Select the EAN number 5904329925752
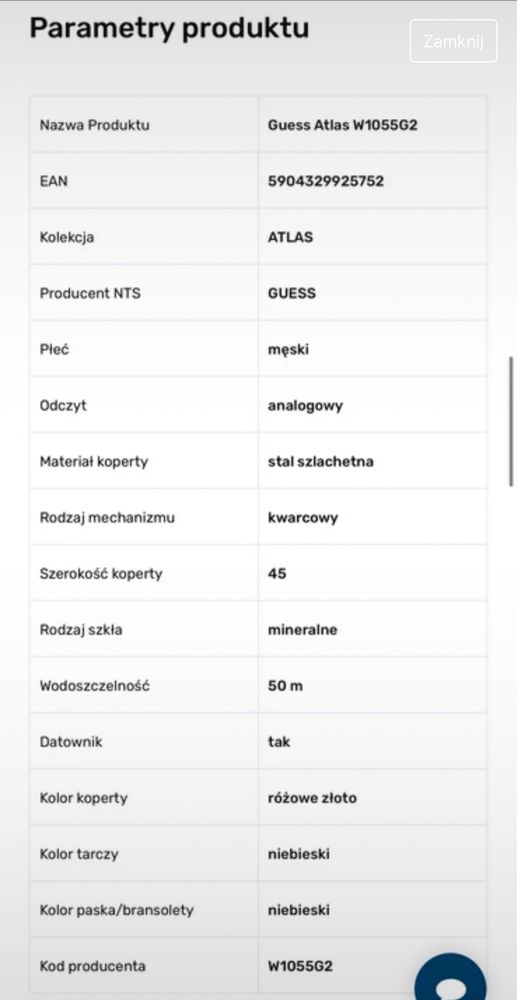The height and width of the screenshot is (1000, 517). (326, 181)
